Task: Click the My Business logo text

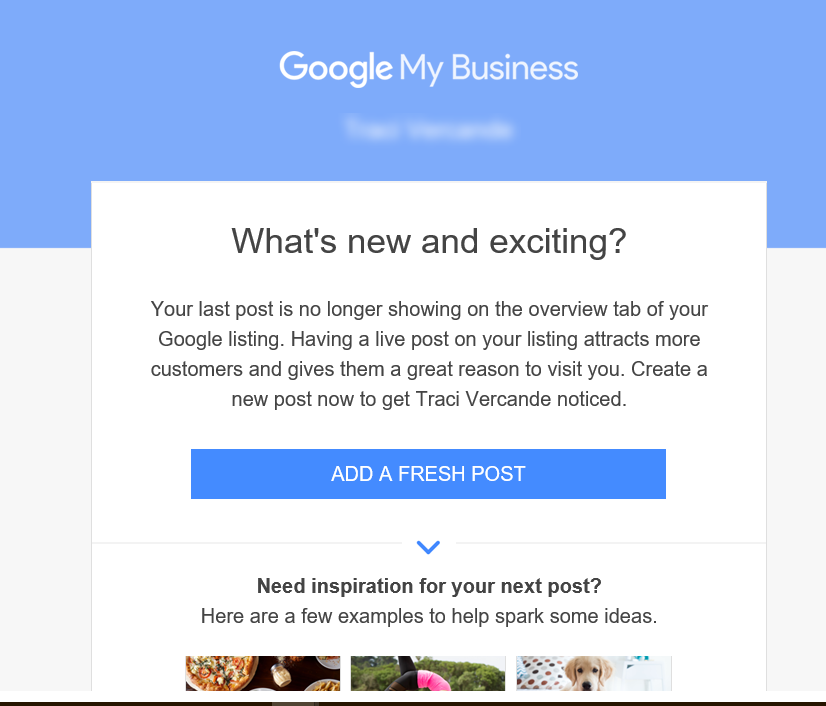Action: pos(488,68)
